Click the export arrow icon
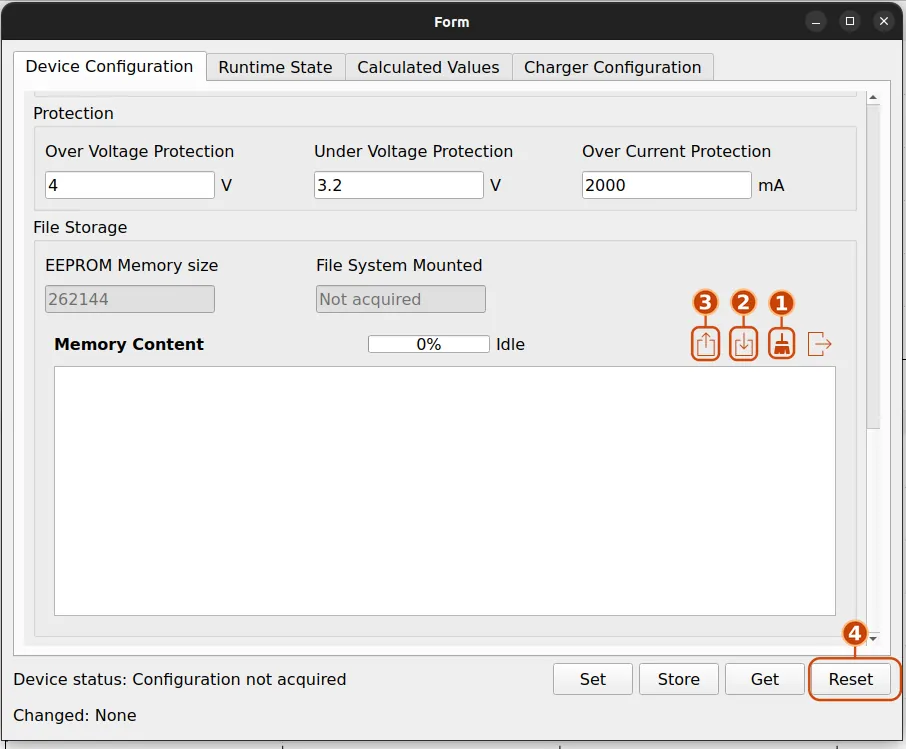Image resolution: width=906 pixels, height=749 pixels. coord(819,344)
